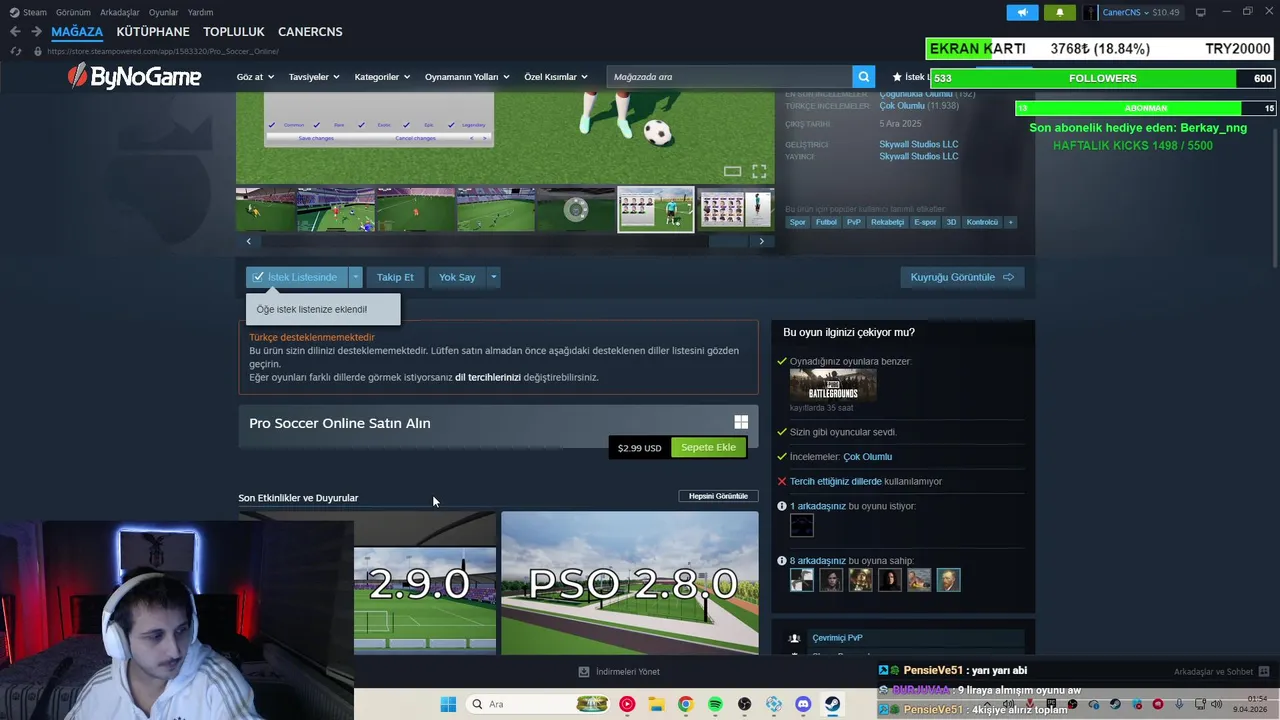Open File Explorer from the taskbar
The height and width of the screenshot is (720, 1280).
click(x=656, y=704)
